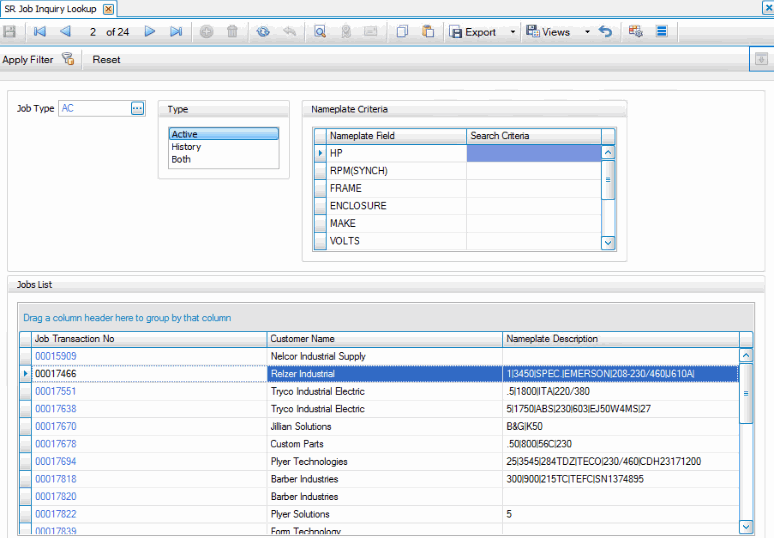This screenshot has height=538, width=774.
Task: Expand the Views dropdown menu
Action: point(587,32)
